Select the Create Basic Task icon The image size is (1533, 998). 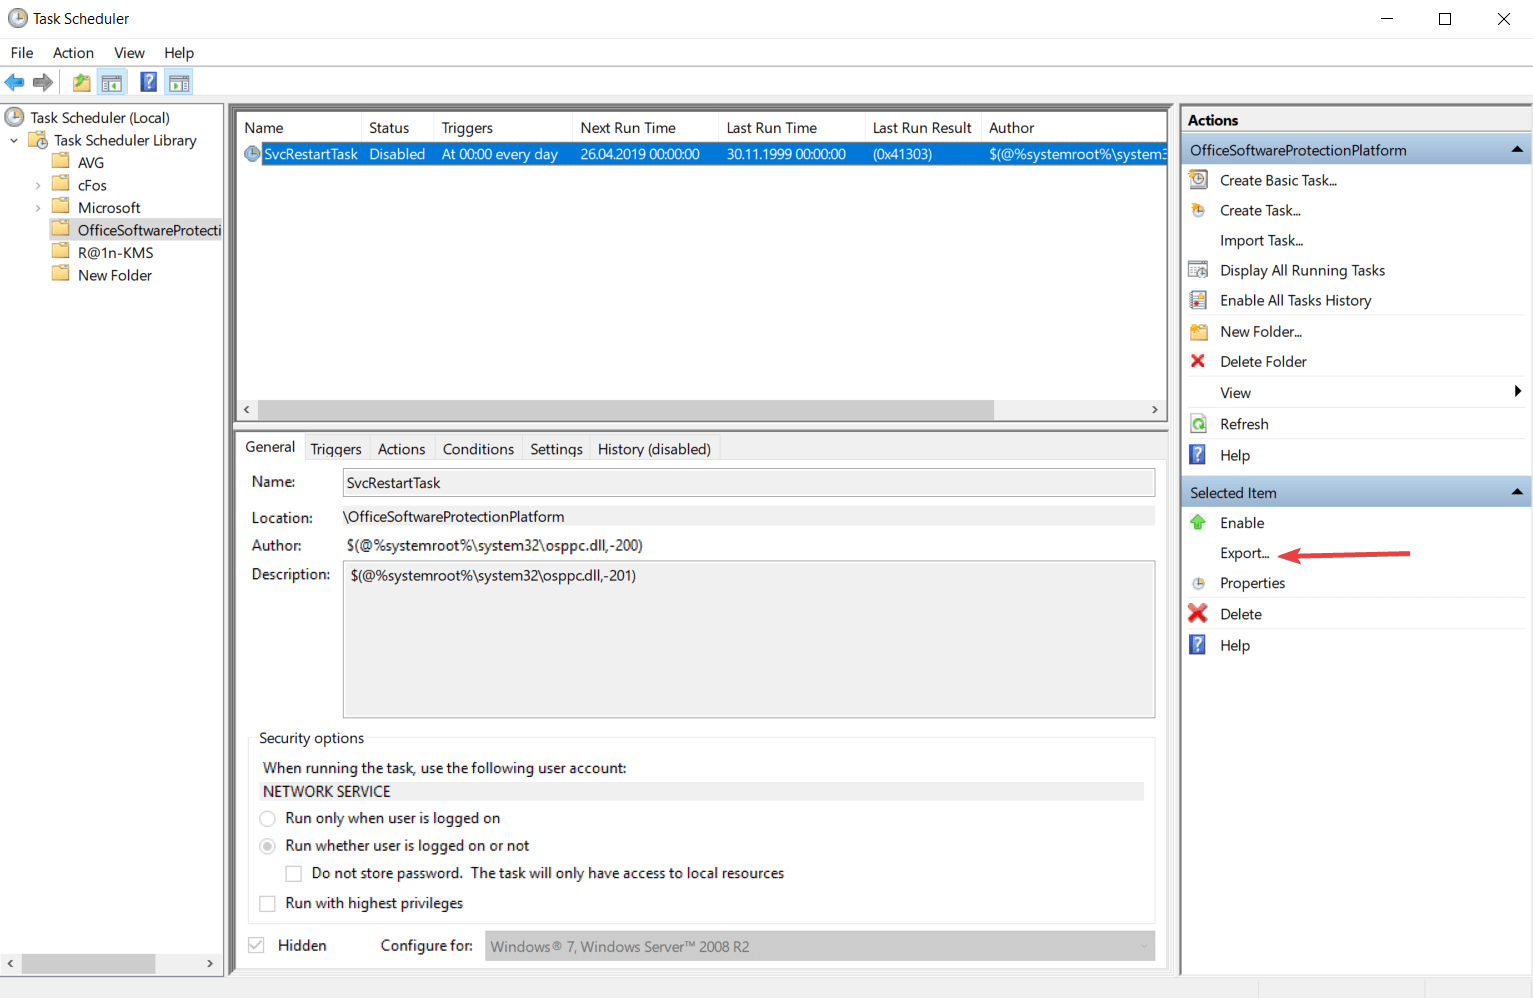(x=1198, y=179)
